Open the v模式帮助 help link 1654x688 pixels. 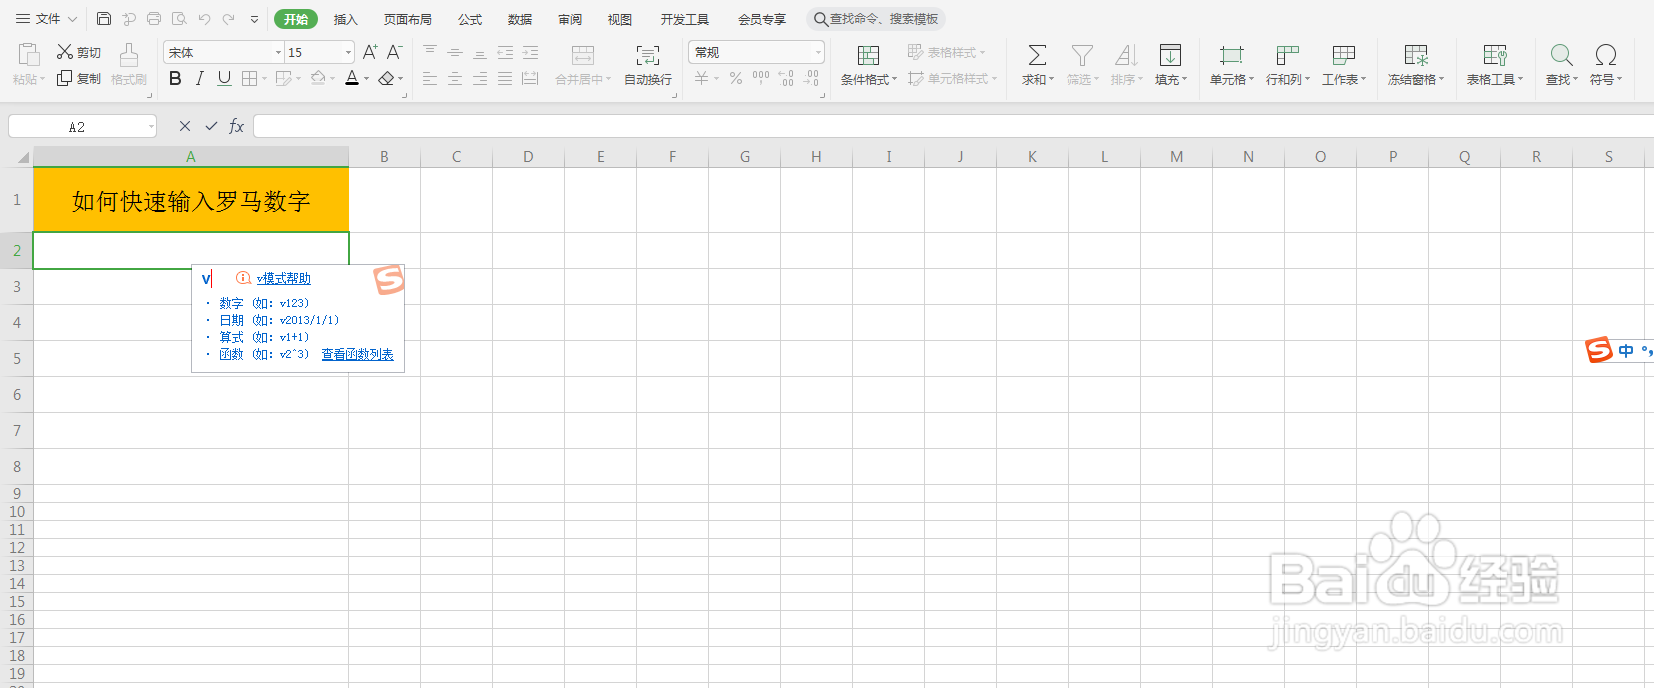284,278
